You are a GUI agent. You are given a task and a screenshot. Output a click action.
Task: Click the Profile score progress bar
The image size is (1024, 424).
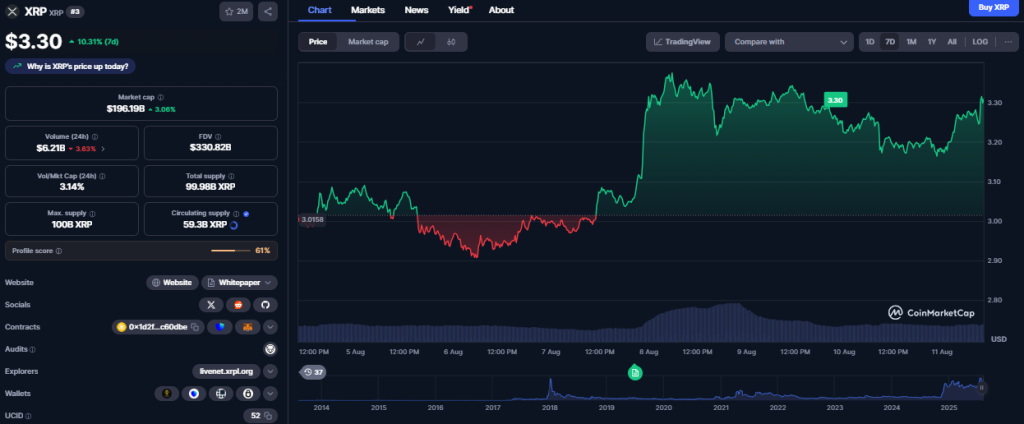pos(231,251)
